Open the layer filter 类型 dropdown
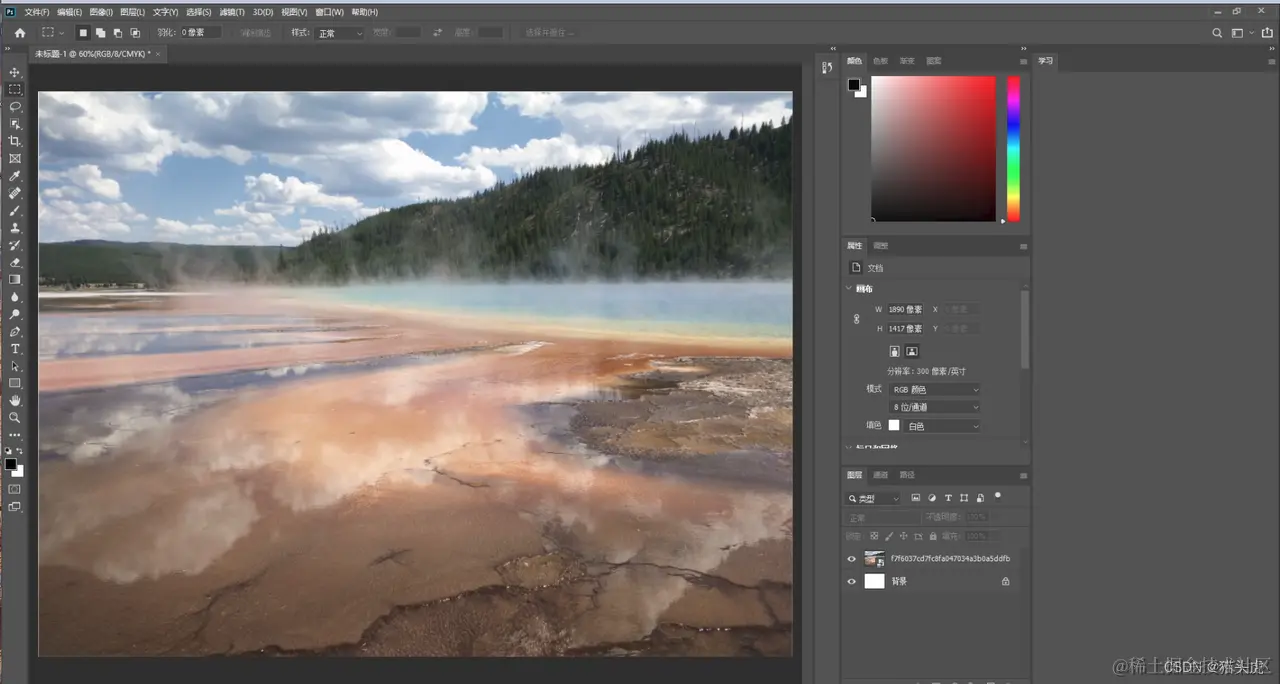1280x684 pixels. [874, 498]
